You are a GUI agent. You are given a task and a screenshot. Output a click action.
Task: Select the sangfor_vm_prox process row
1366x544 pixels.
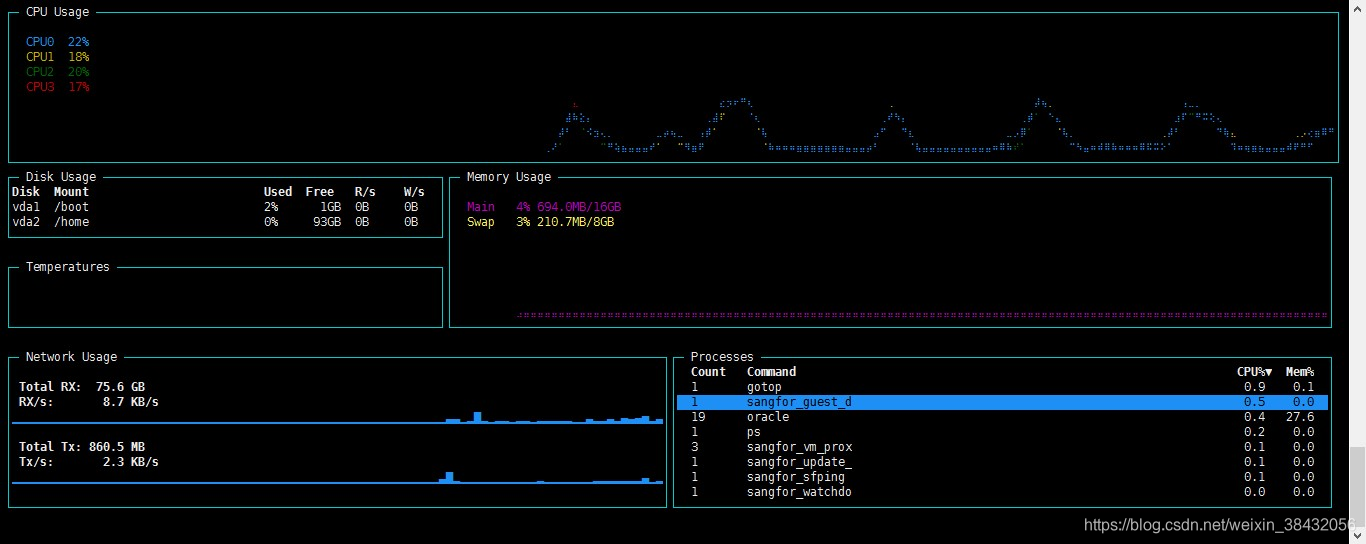tap(1002, 447)
